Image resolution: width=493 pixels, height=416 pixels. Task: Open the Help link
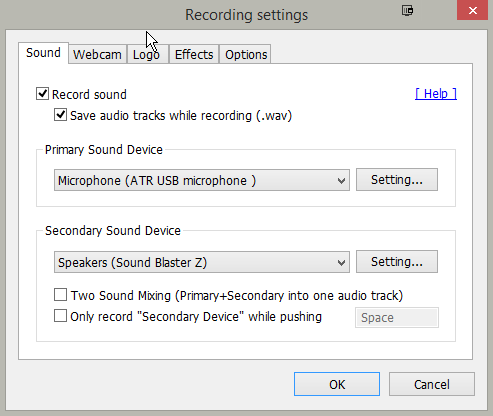coord(436,94)
